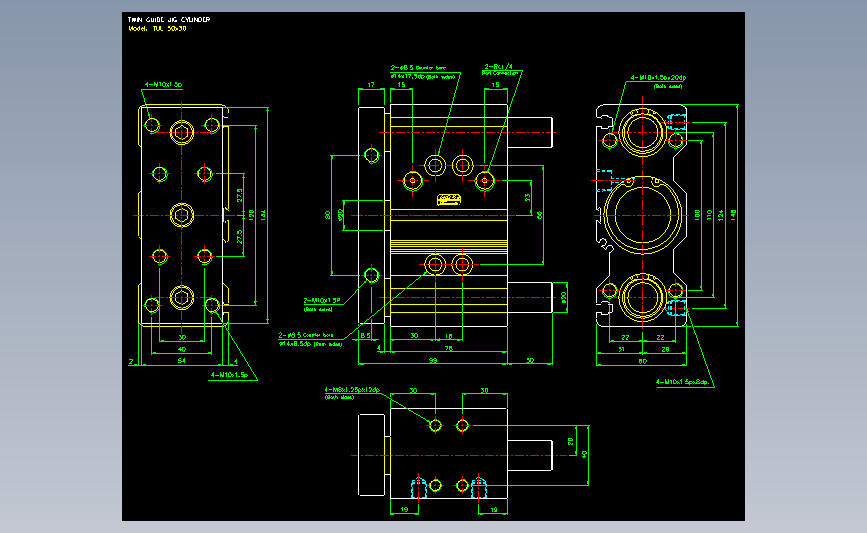Select the '110' vertical dimension value
Viewport: 867px width, 533px height.
point(709,215)
